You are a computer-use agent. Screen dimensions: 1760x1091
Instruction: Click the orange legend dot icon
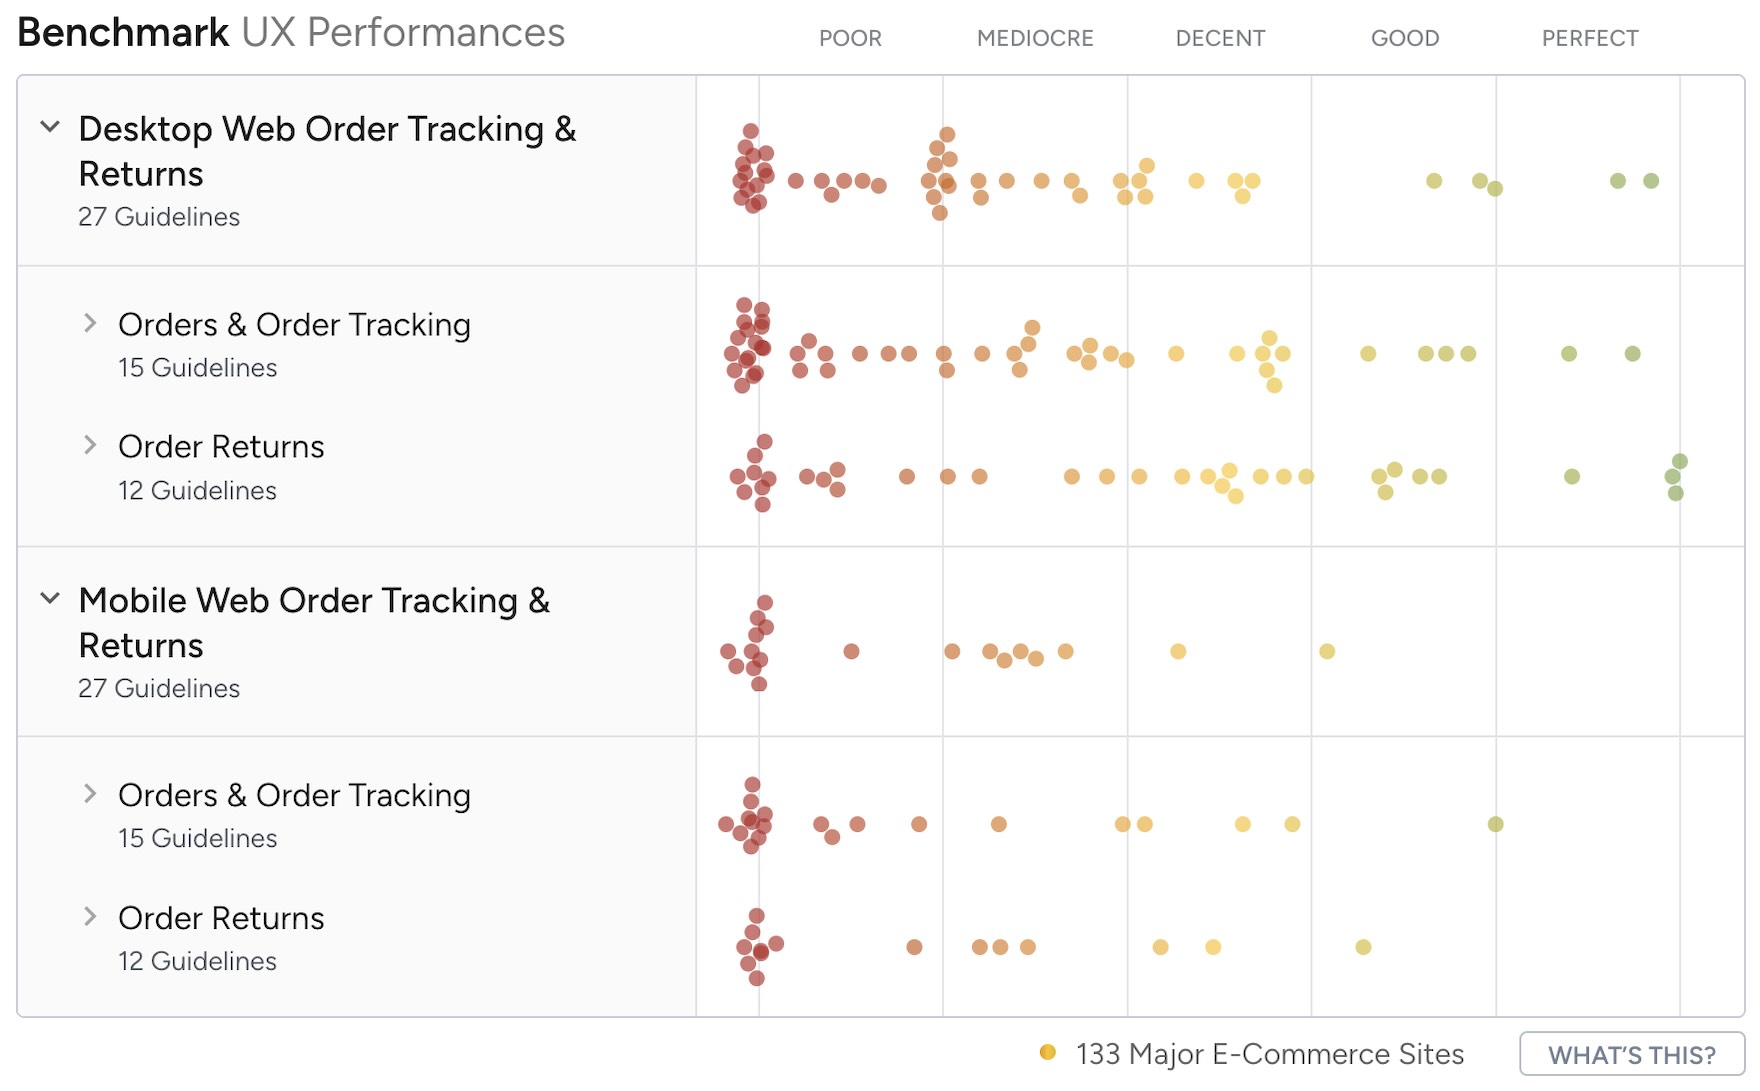1046,1053
